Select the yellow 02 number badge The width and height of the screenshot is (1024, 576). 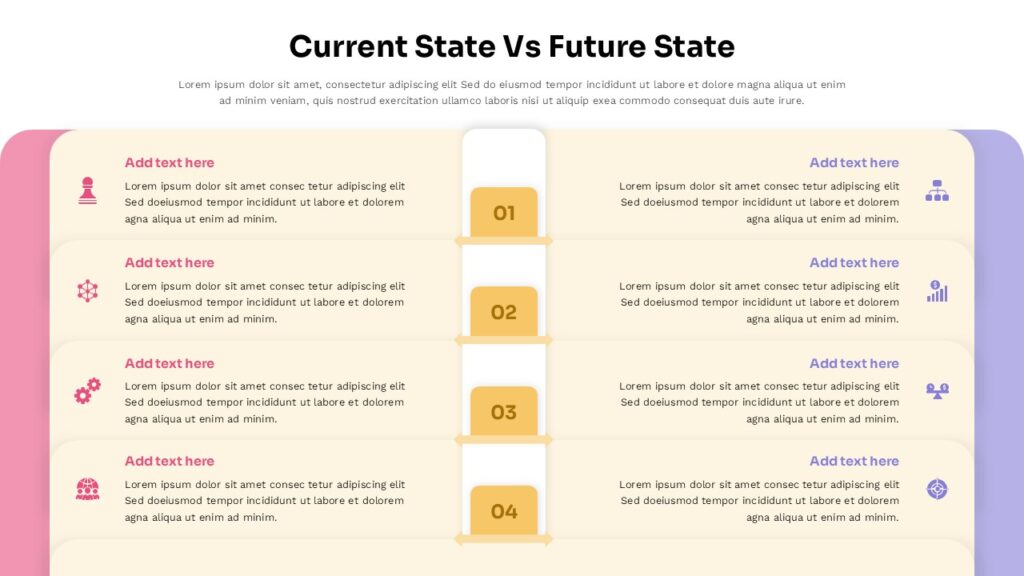point(504,312)
